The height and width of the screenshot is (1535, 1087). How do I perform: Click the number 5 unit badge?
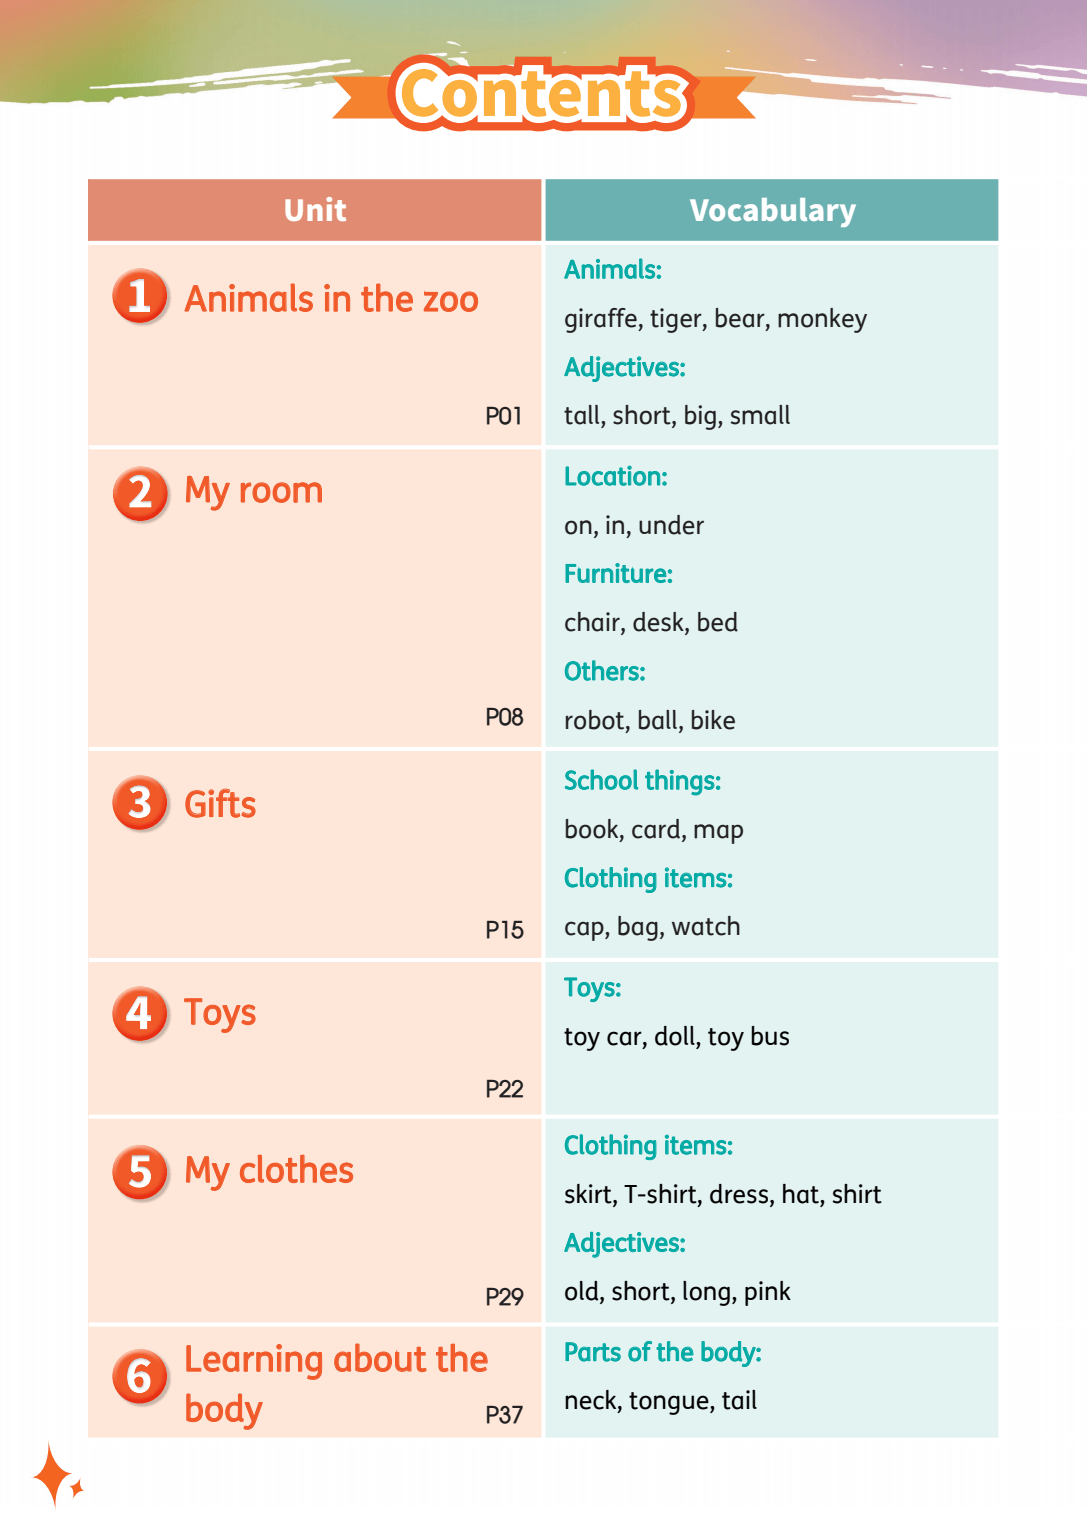[x=140, y=1172]
